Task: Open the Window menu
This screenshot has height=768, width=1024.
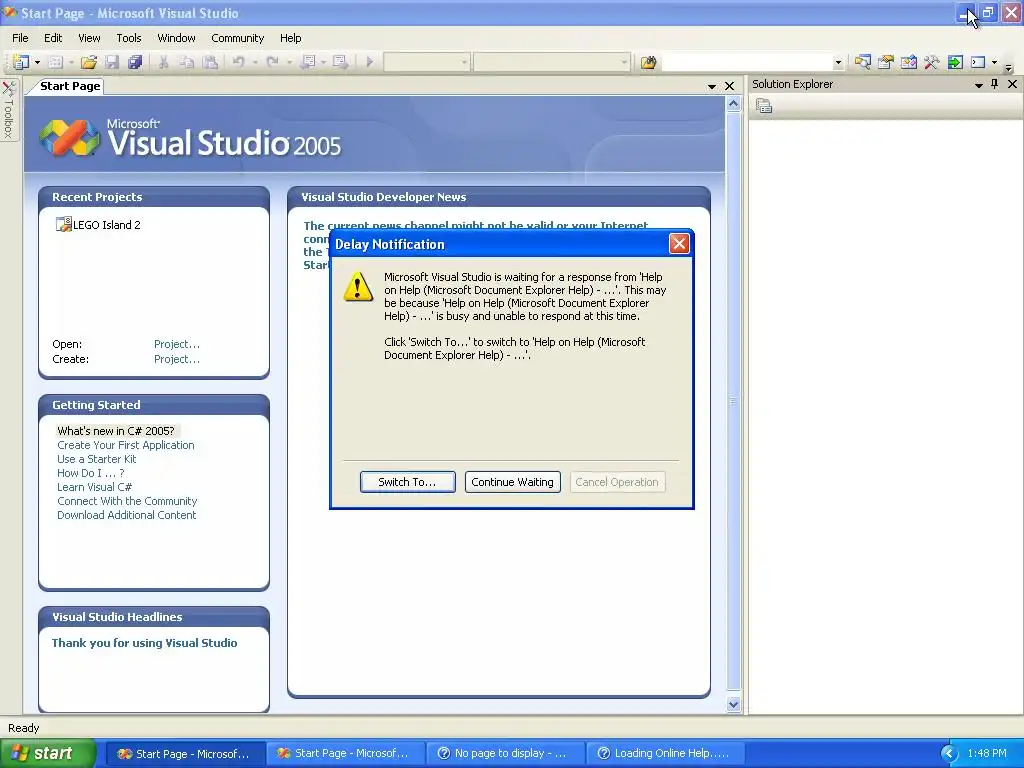Action: 176,38
